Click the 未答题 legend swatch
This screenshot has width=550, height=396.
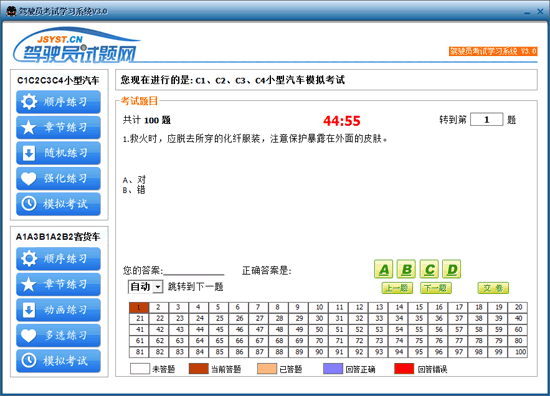tap(140, 369)
